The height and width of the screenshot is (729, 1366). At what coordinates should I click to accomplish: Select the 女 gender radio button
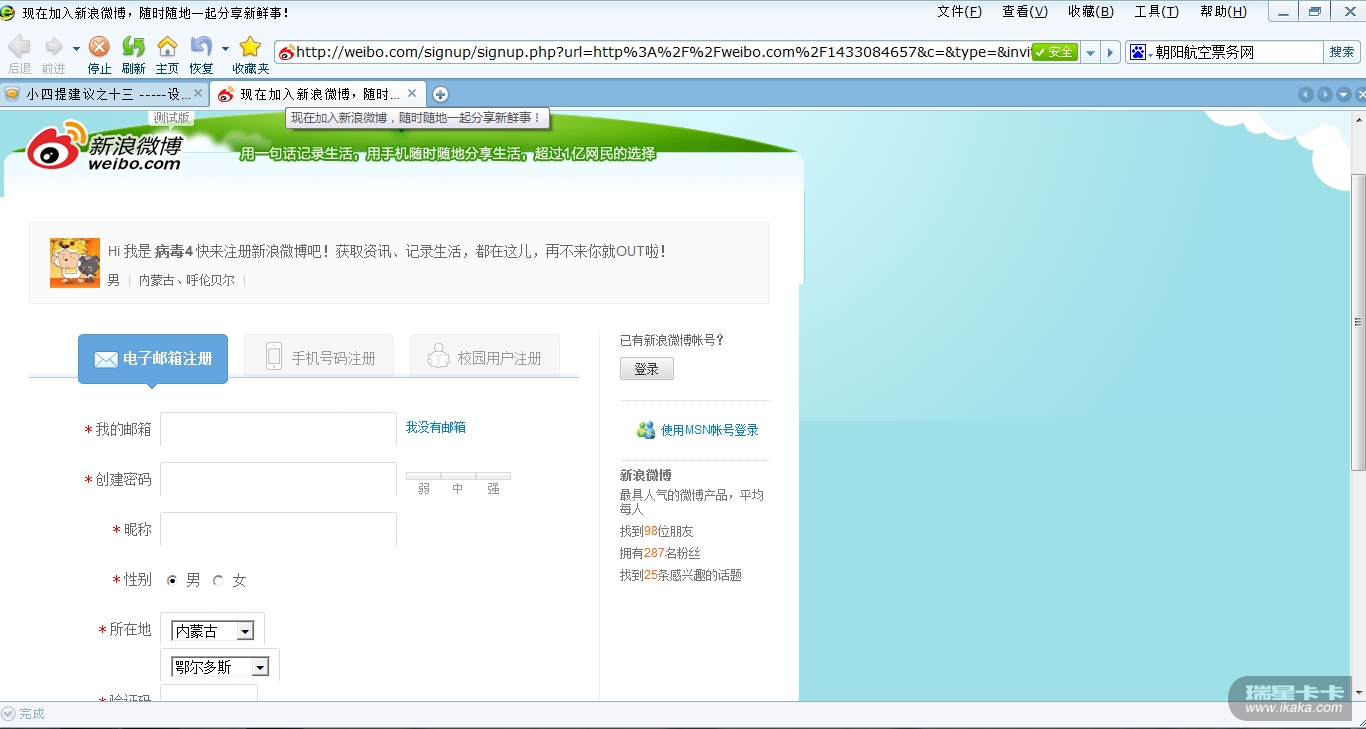click(218, 580)
